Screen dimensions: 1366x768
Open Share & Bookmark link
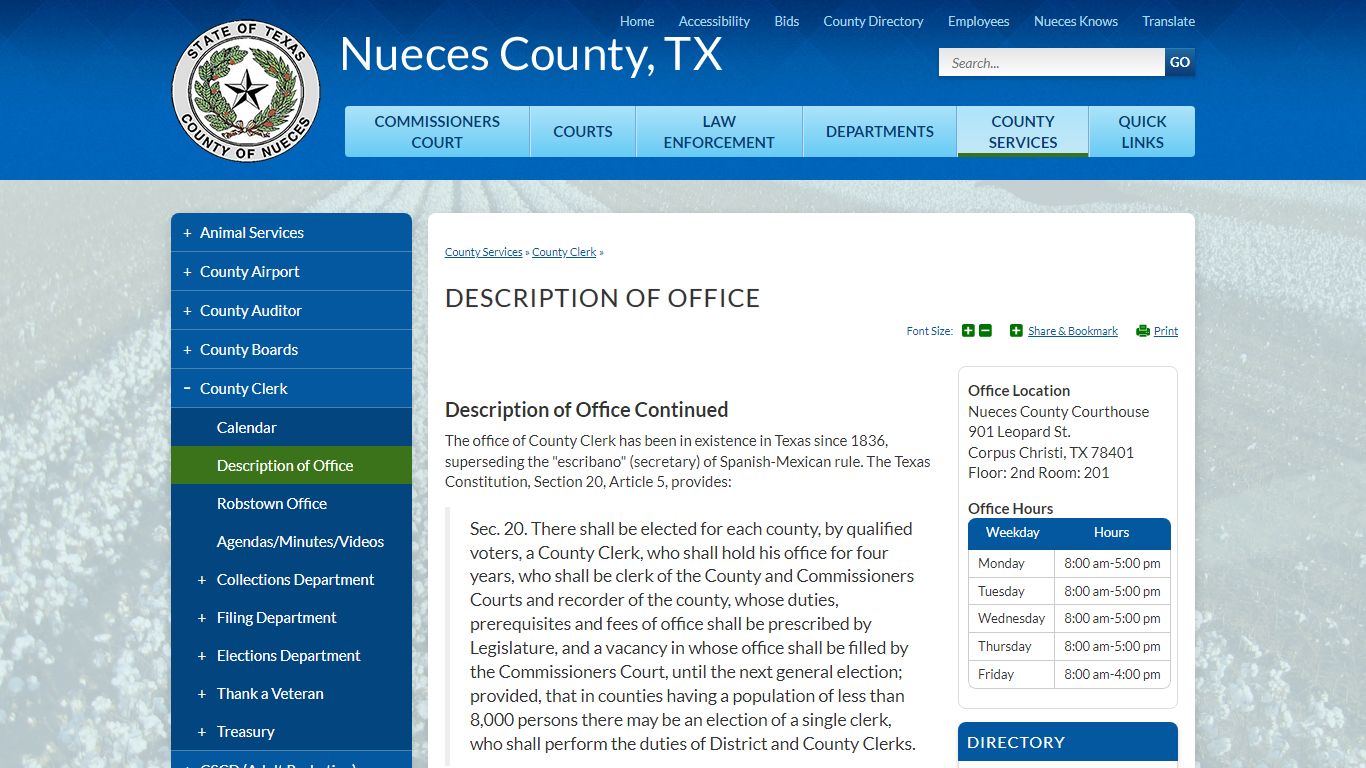coord(1073,331)
